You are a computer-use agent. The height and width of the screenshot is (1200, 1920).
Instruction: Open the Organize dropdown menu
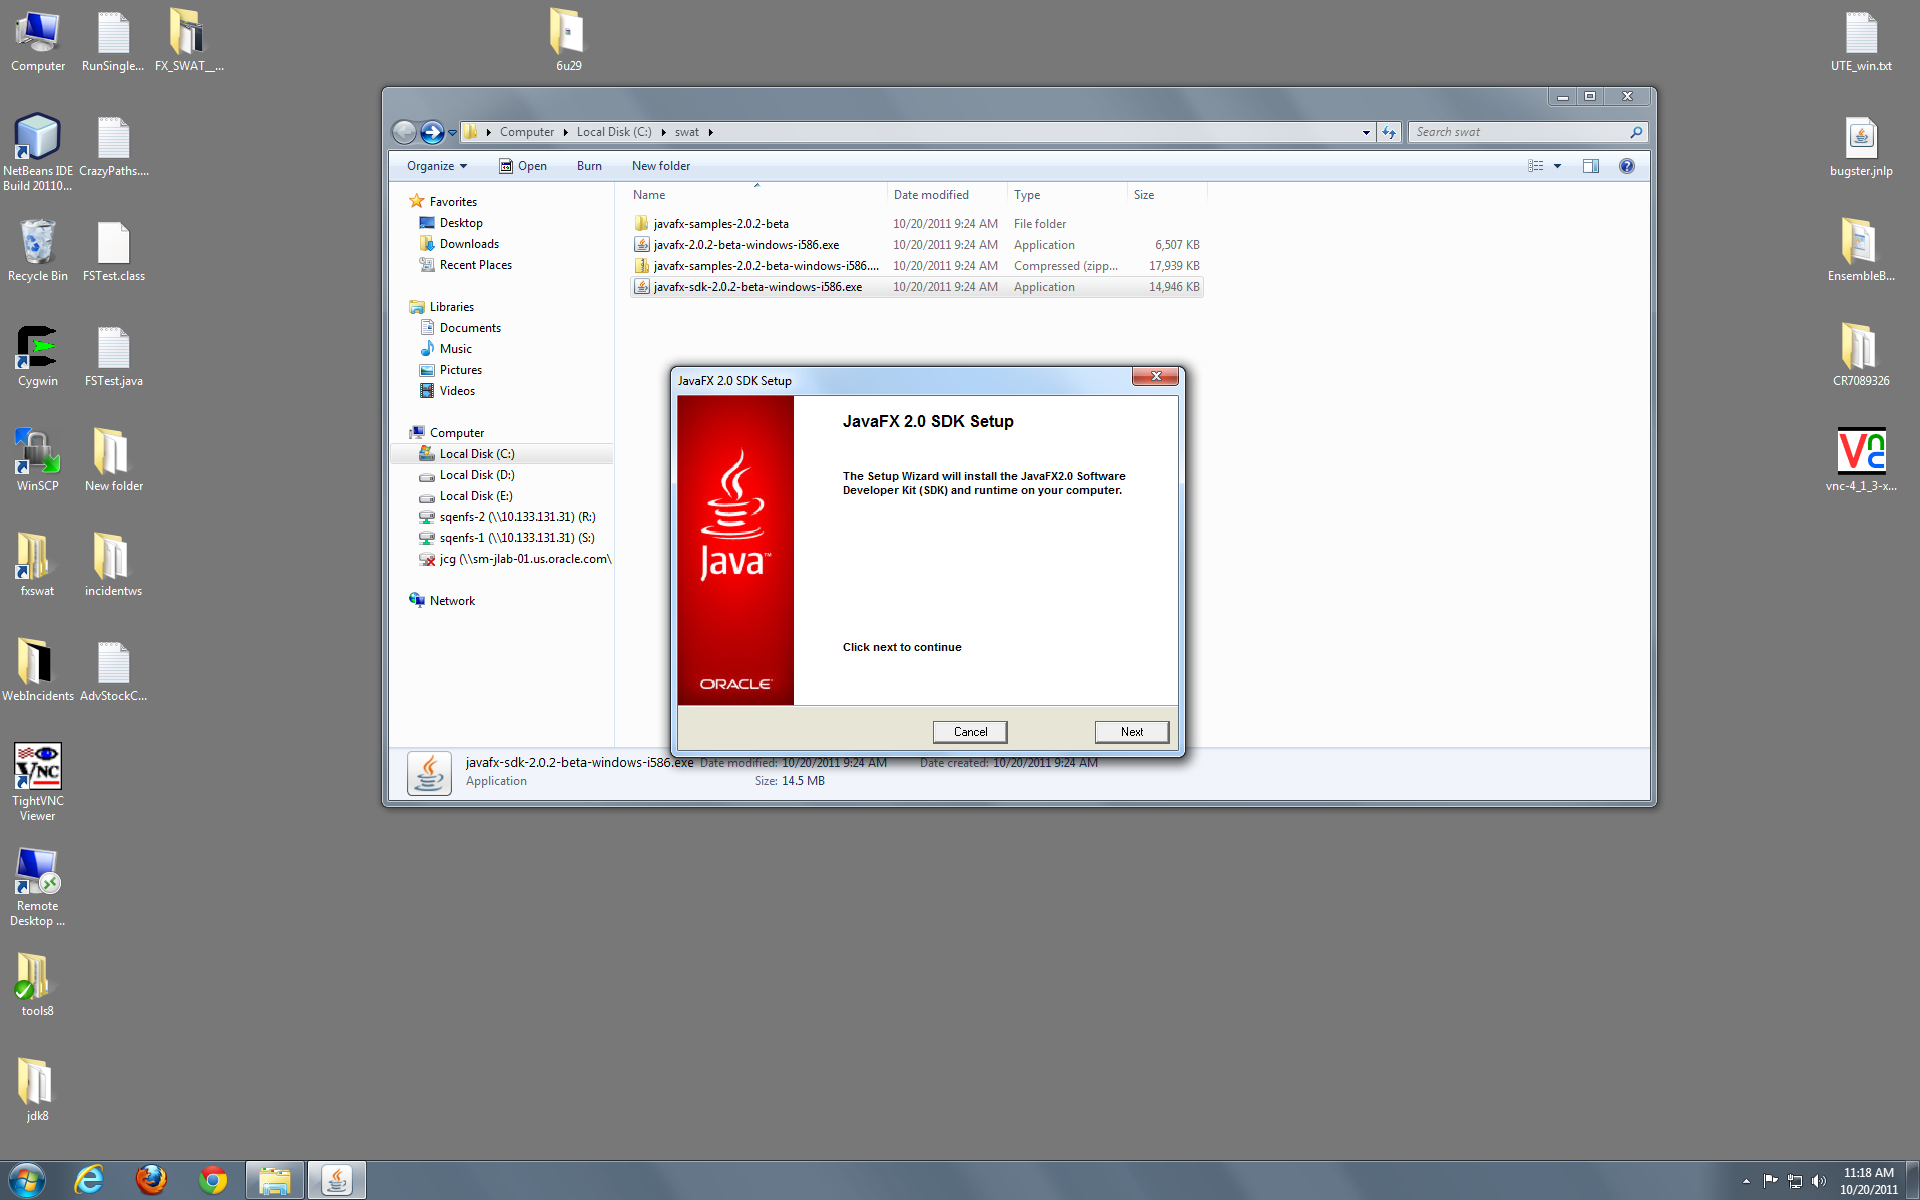tap(437, 166)
